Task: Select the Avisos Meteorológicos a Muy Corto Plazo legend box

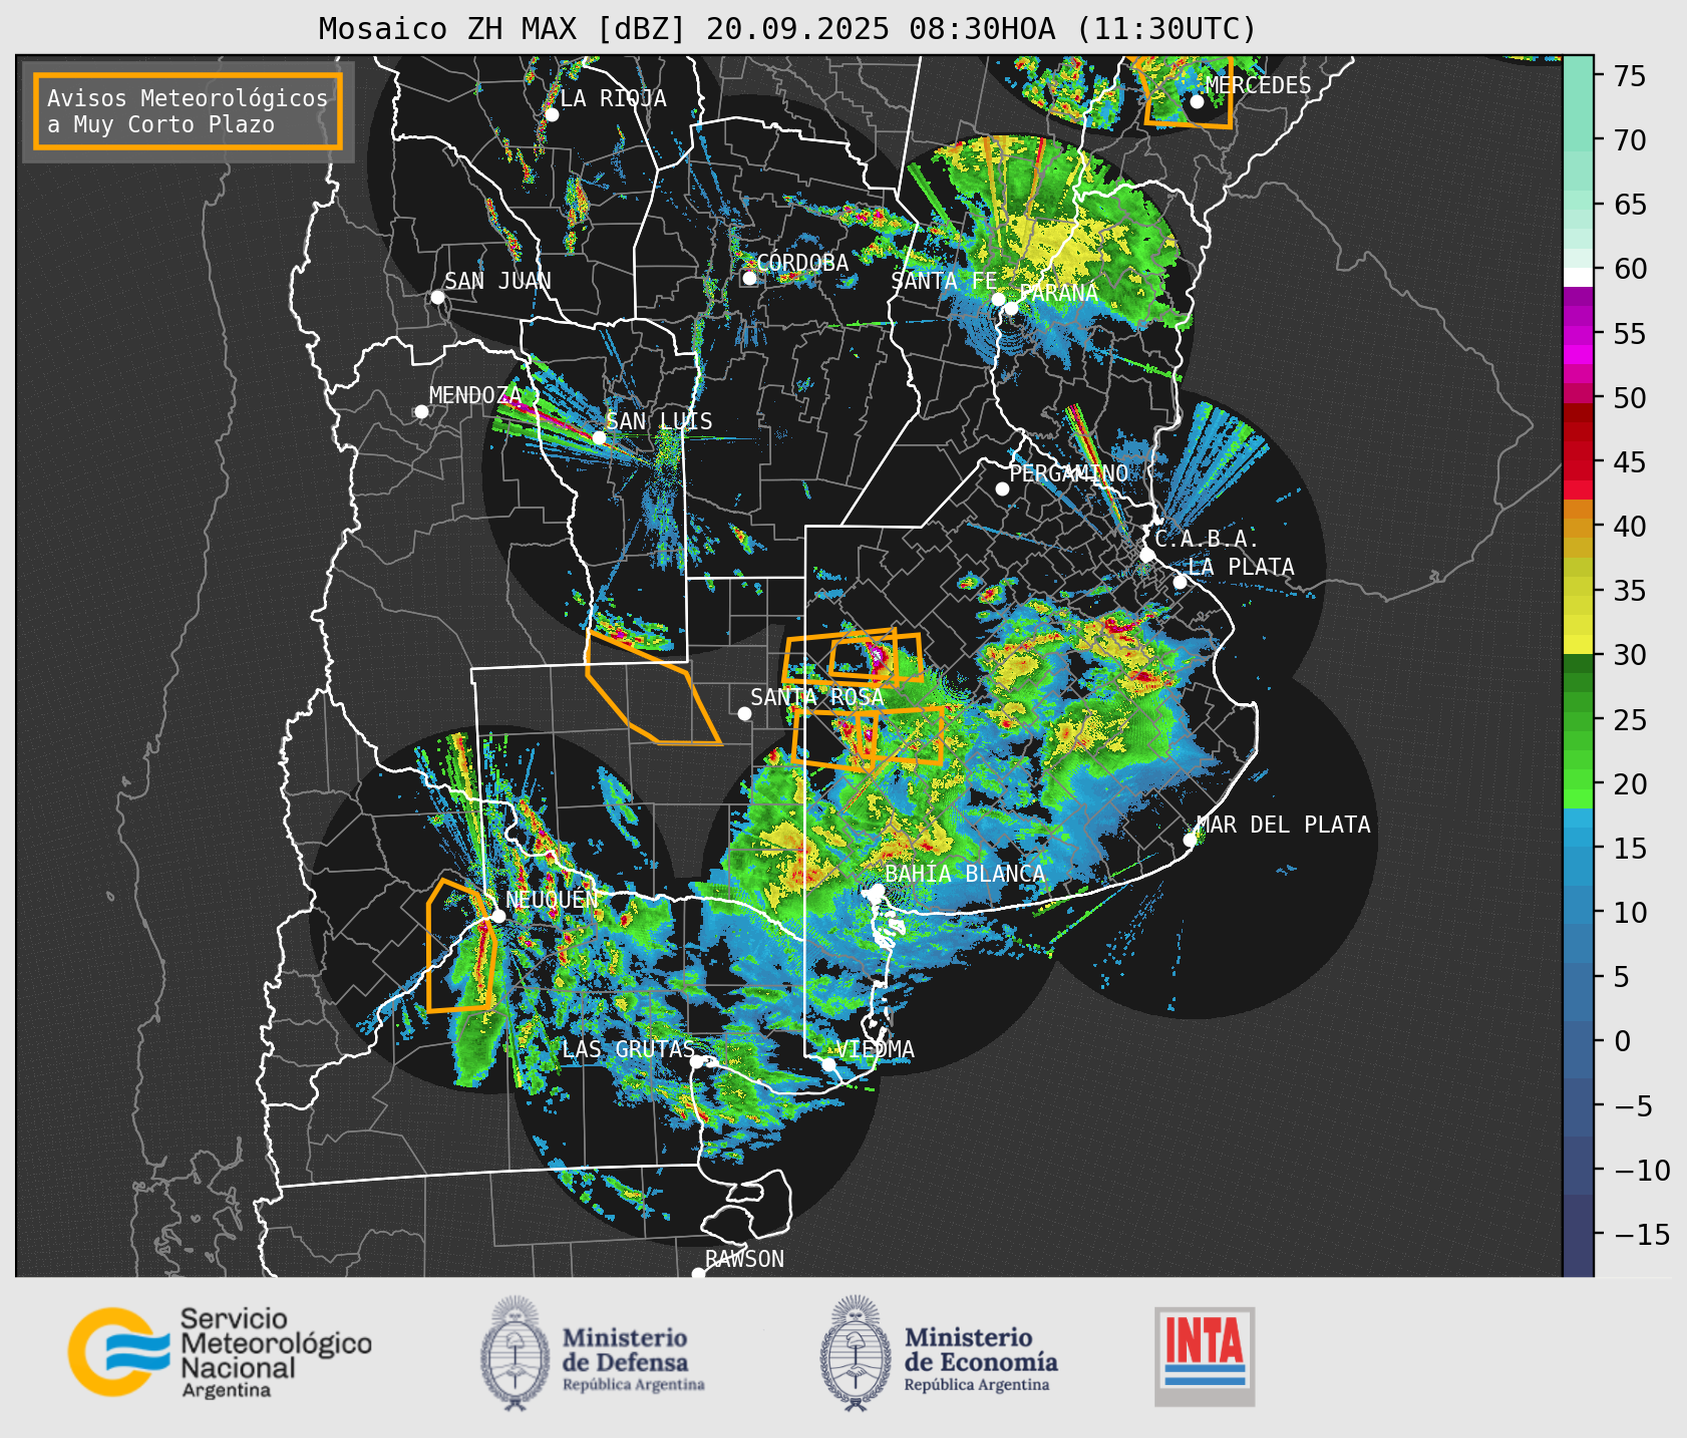Action: 188,111
